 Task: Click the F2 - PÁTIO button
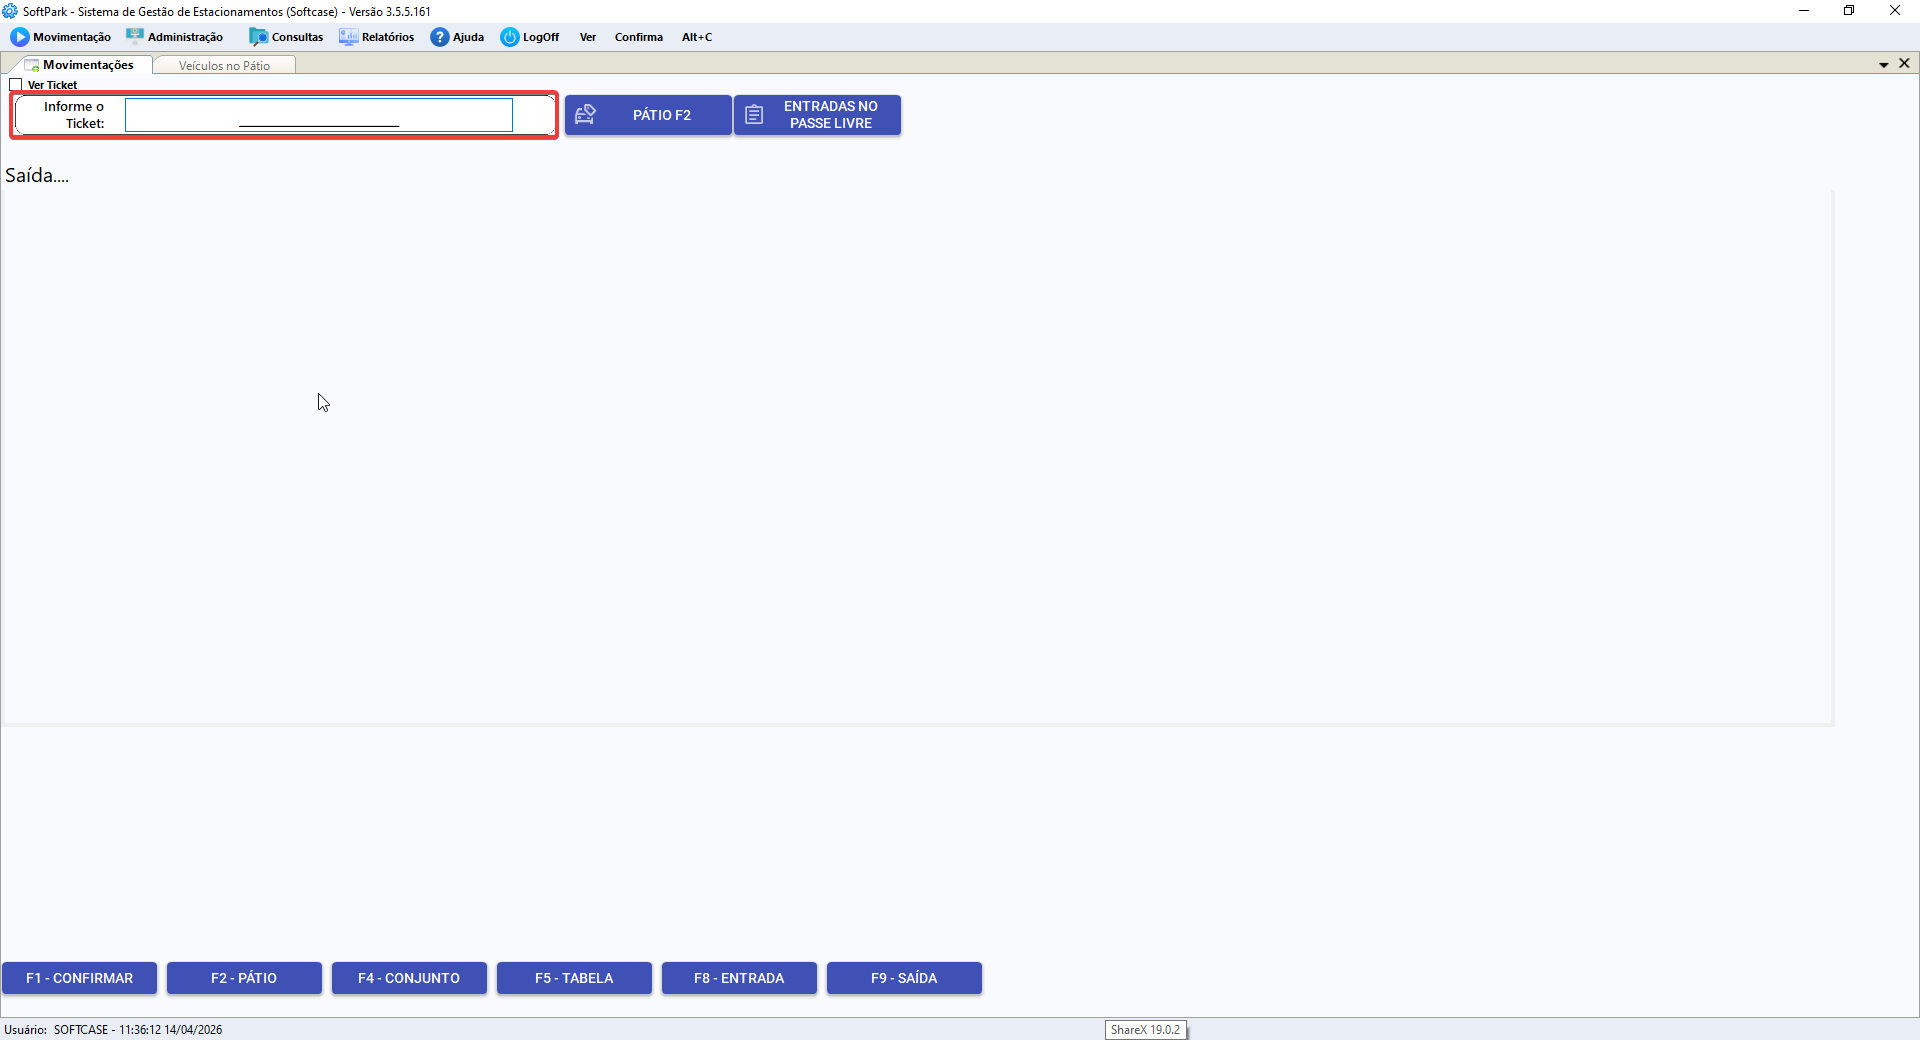pos(244,978)
